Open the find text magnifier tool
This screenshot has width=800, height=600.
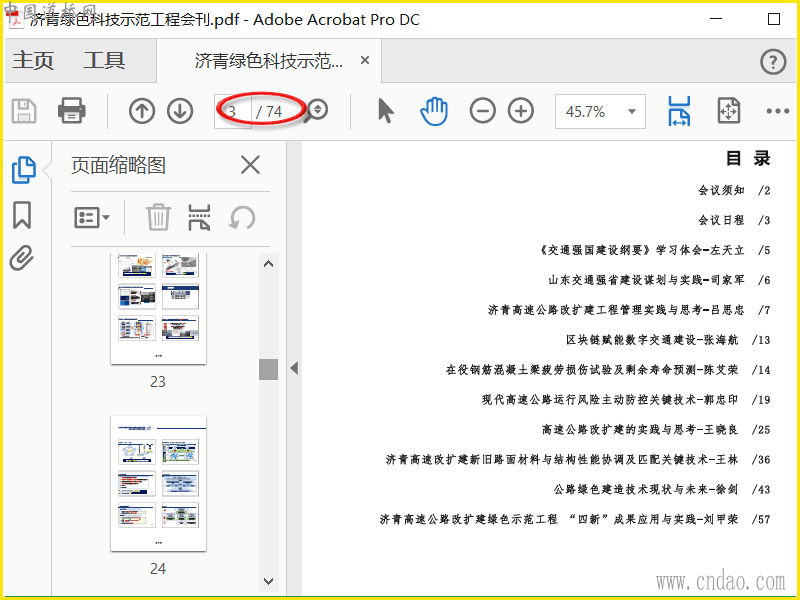coord(316,111)
